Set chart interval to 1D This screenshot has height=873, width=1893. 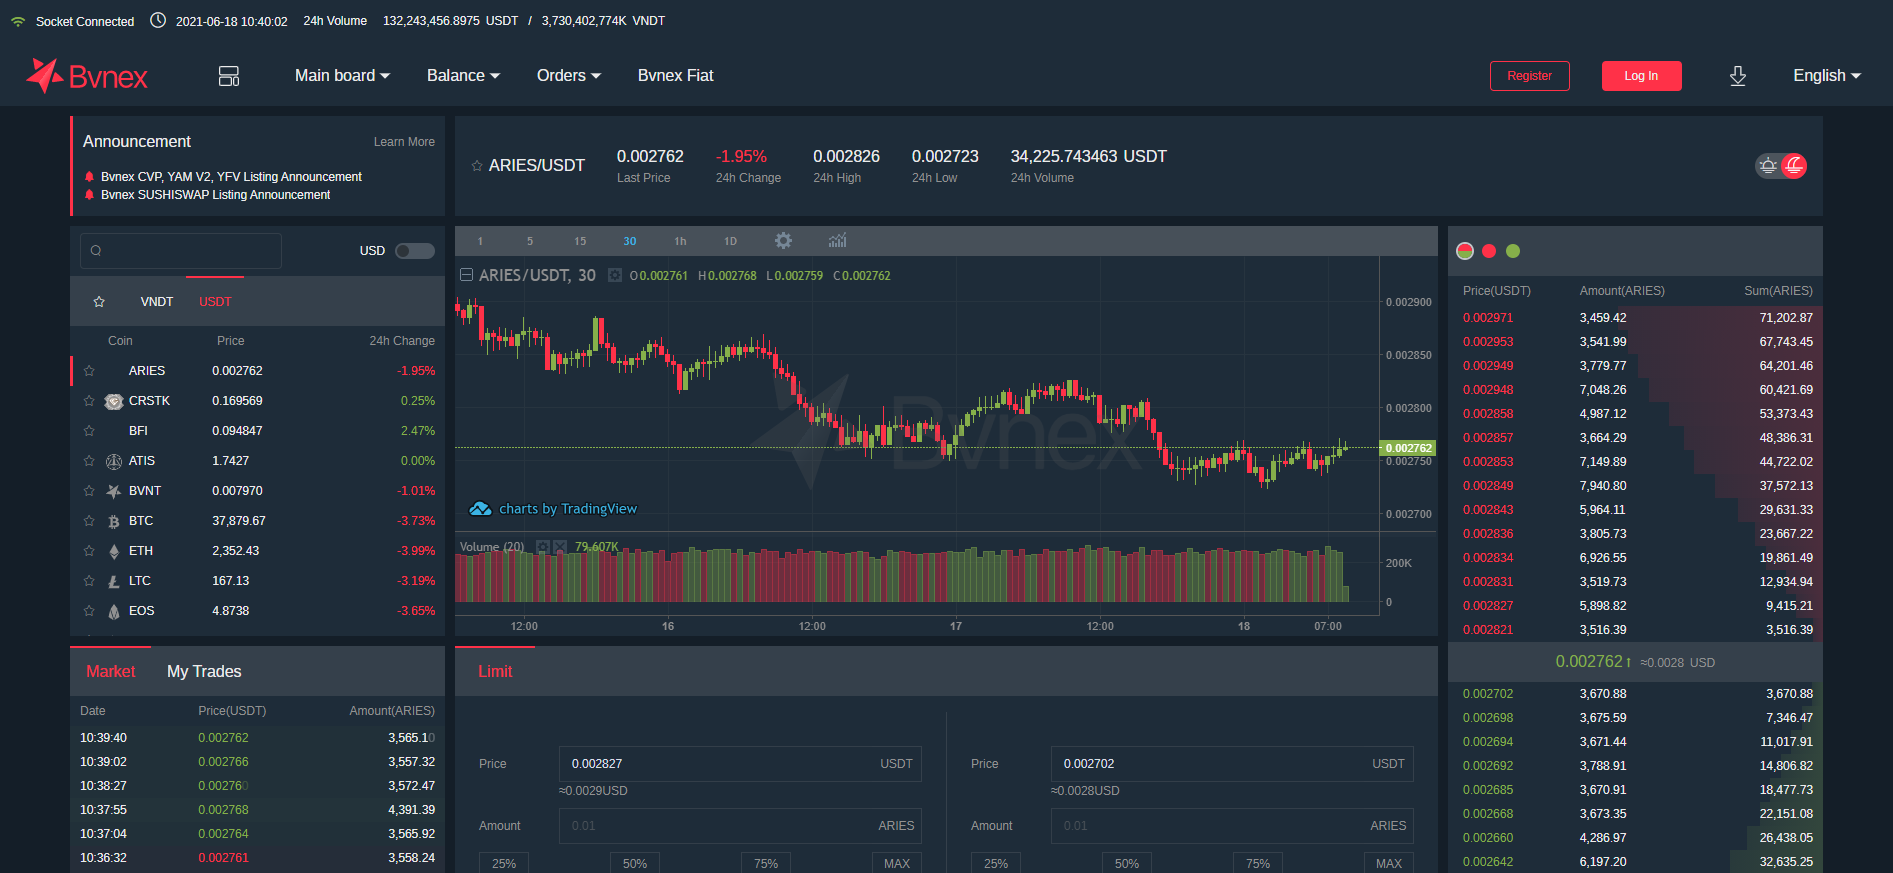731,241
